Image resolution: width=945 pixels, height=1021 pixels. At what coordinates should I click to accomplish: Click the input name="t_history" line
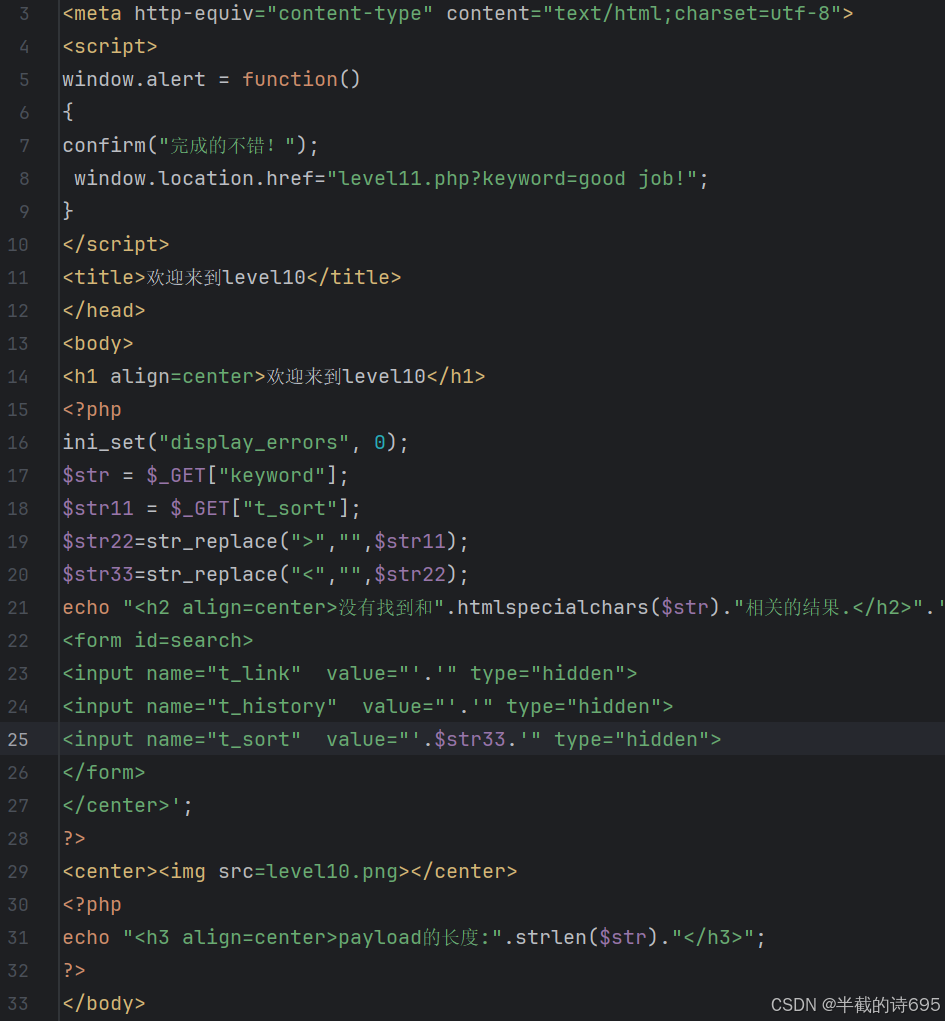(368, 707)
